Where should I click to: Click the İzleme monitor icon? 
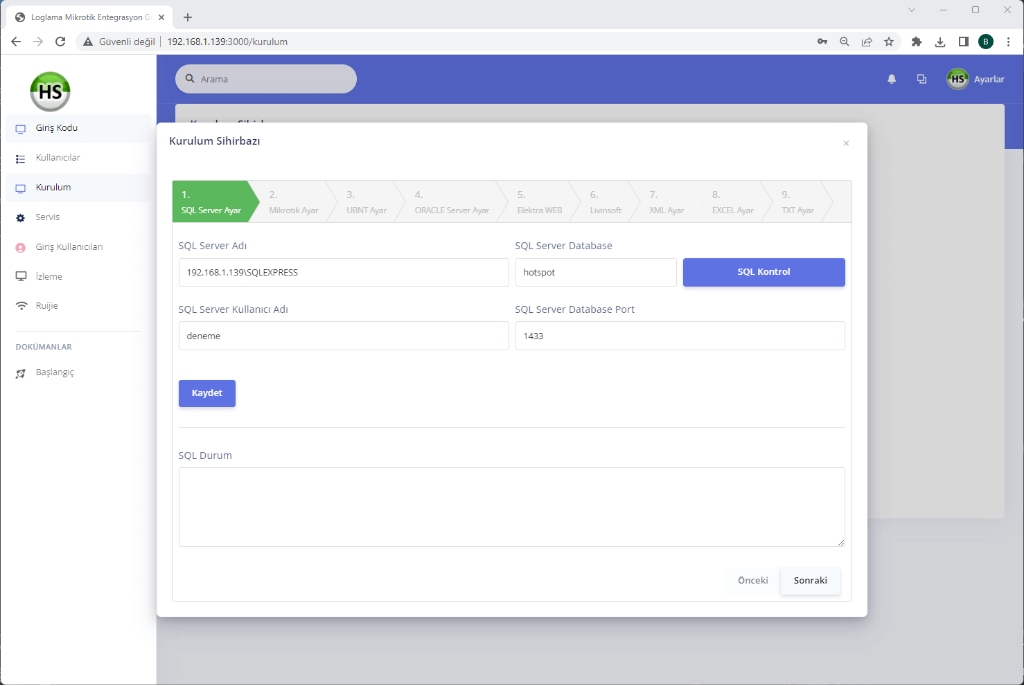click(21, 276)
